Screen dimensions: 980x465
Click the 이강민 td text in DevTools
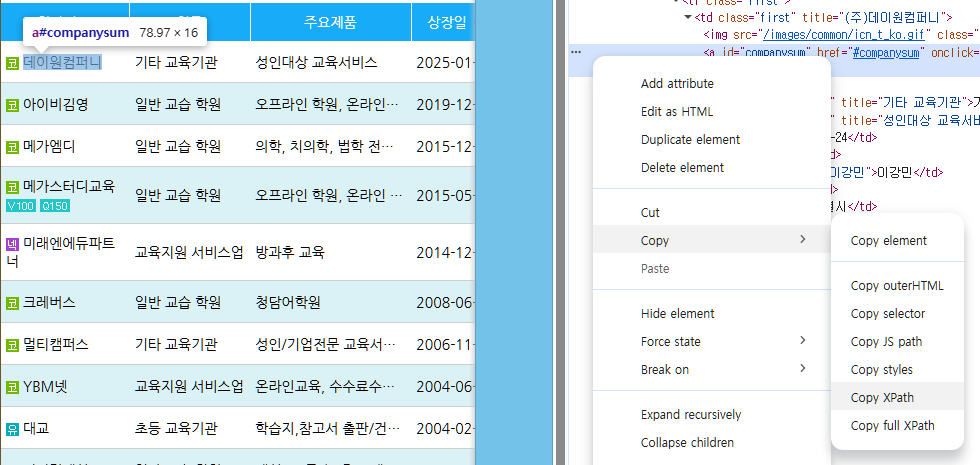pyautogui.click(x=896, y=172)
